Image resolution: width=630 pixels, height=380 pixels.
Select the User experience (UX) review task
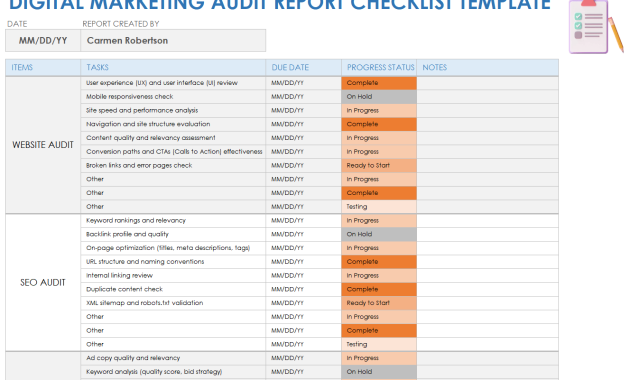point(173,83)
